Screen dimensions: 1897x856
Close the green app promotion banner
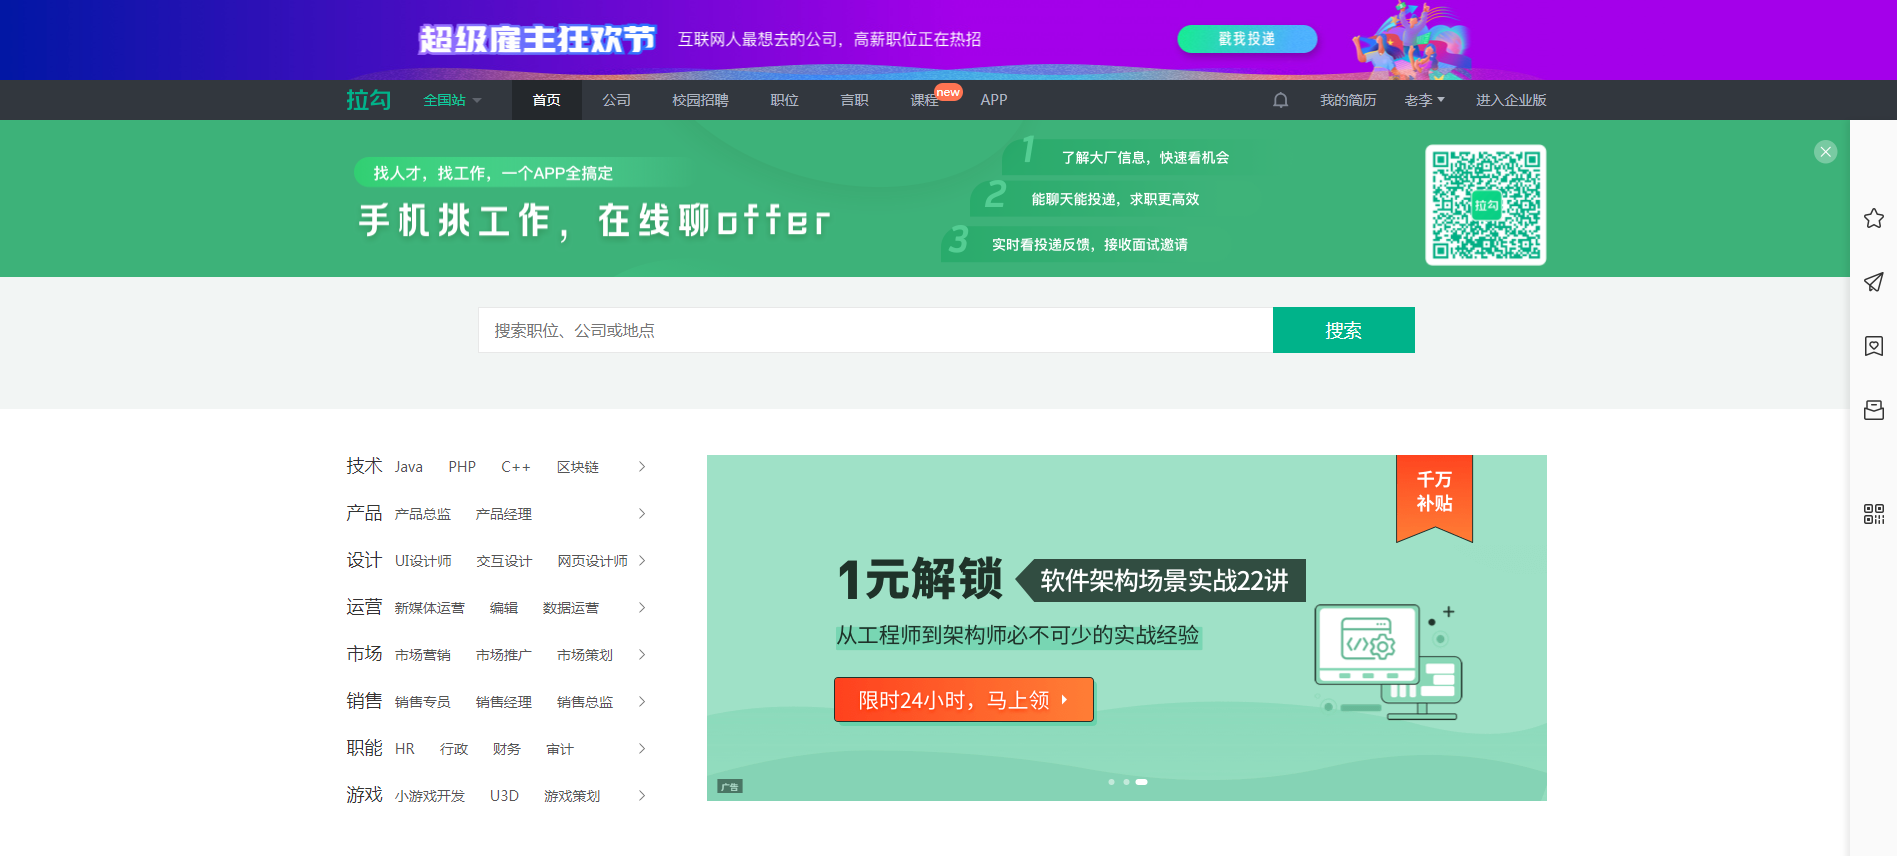(1826, 152)
